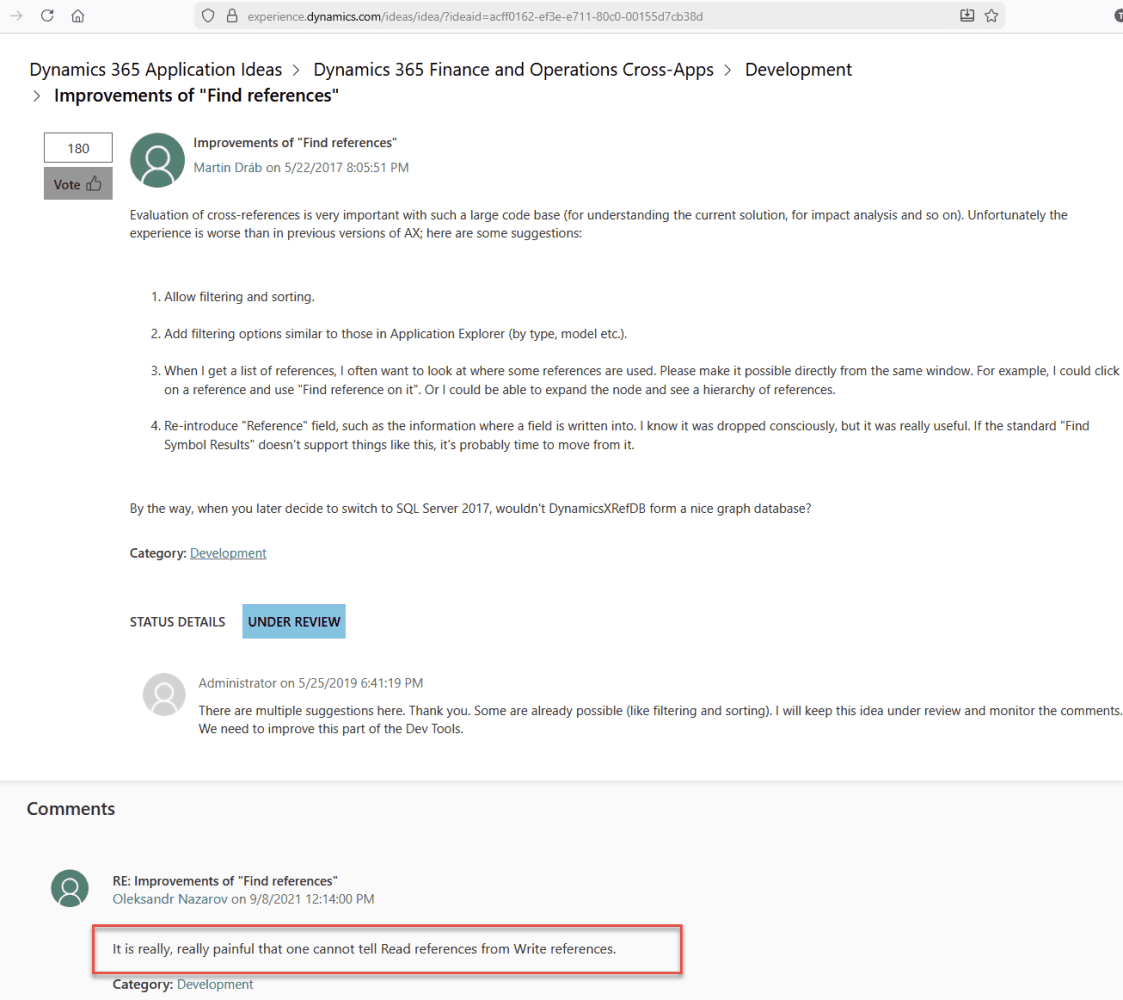This screenshot has height=1000, width=1123.
Task: Open Dynamics 365 Application Ideas breadcrumb
Action: [x=156, y=70]
